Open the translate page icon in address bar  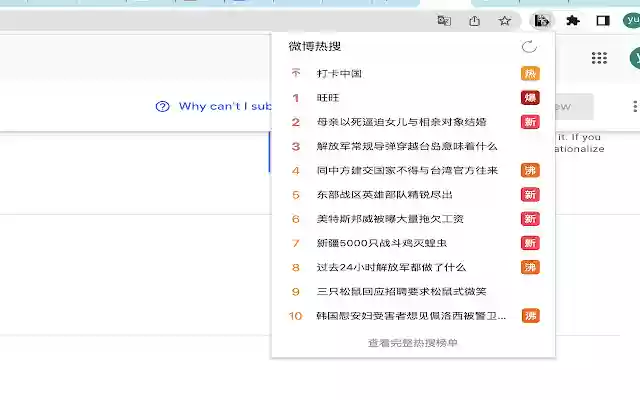[x=444, y=20]
